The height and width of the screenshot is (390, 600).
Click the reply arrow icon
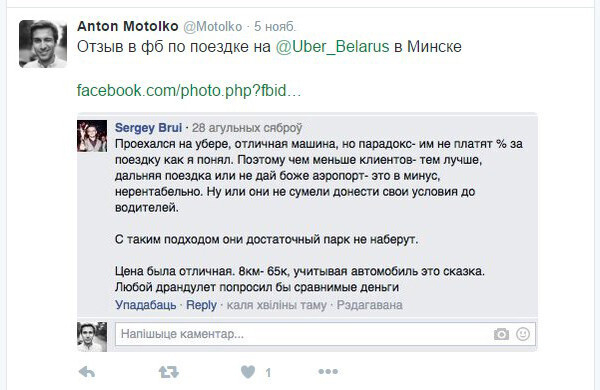tap(86, 372)
